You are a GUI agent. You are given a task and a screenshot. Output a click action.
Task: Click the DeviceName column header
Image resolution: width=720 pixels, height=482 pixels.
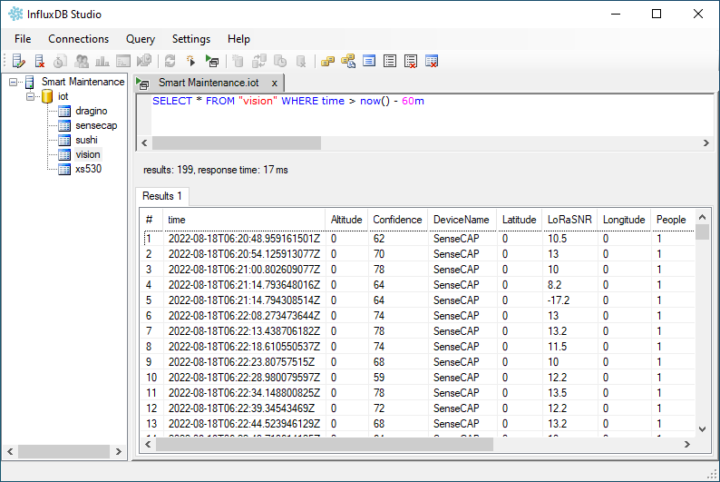point(461,220)
